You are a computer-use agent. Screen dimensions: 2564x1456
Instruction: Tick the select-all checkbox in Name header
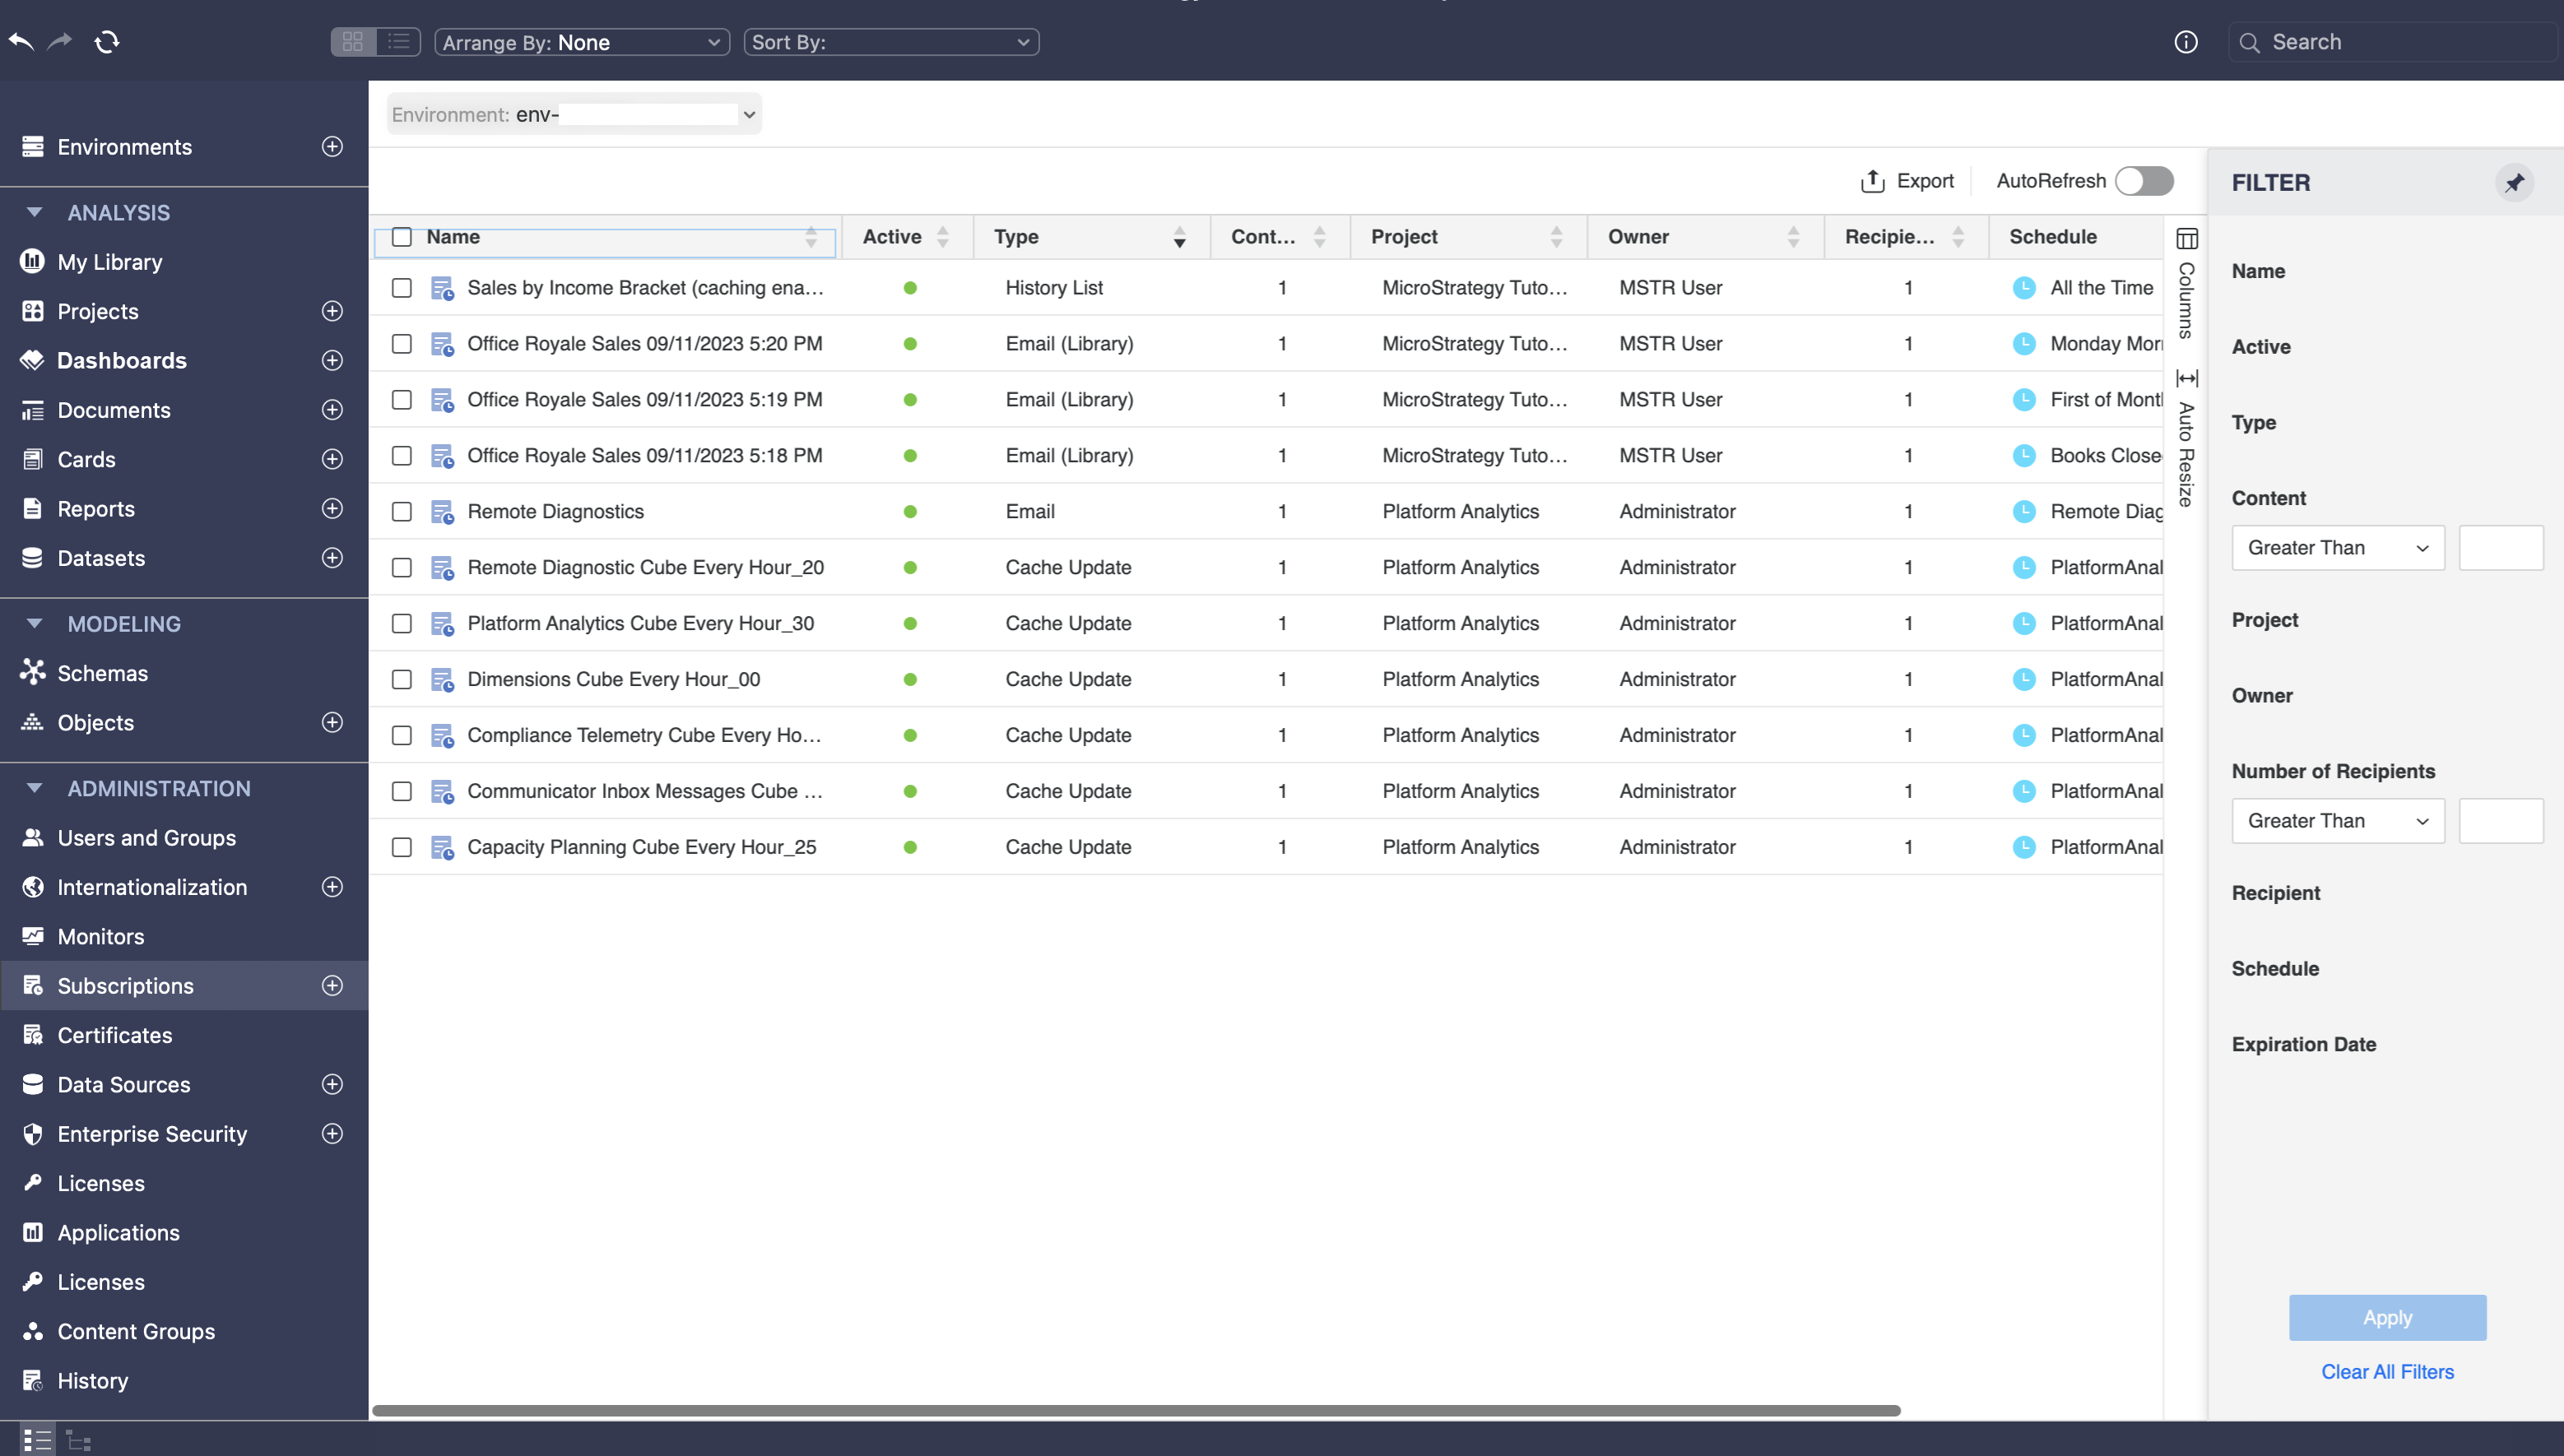pos(402,237)
